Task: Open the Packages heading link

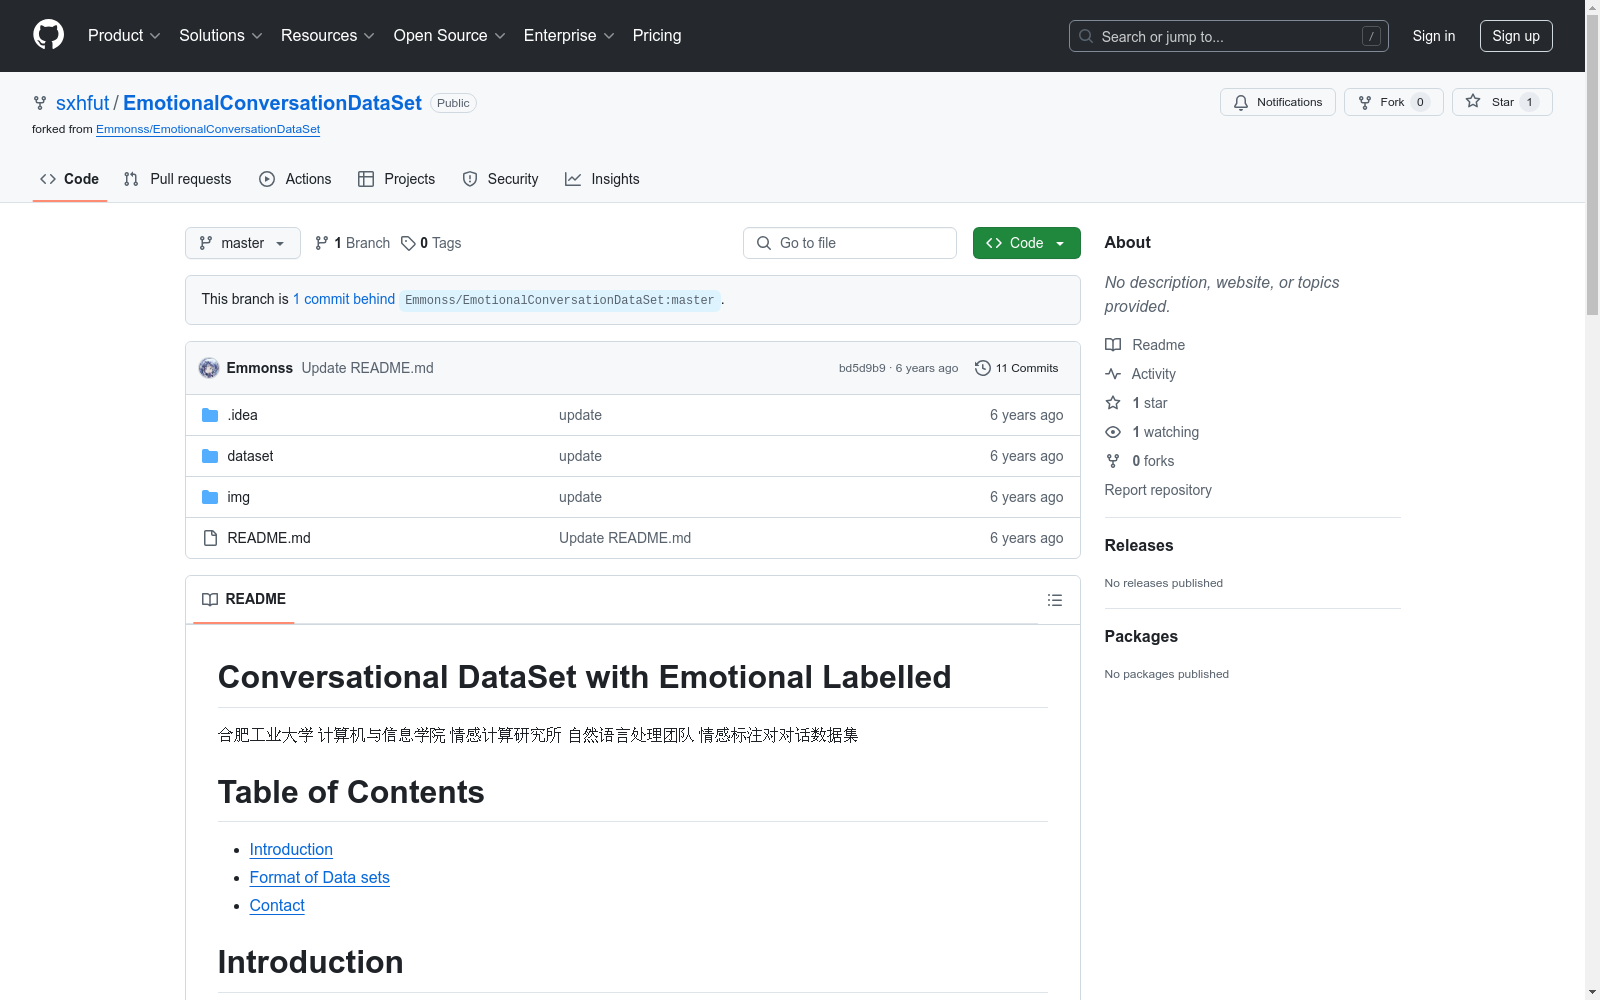Action: 1141,636
